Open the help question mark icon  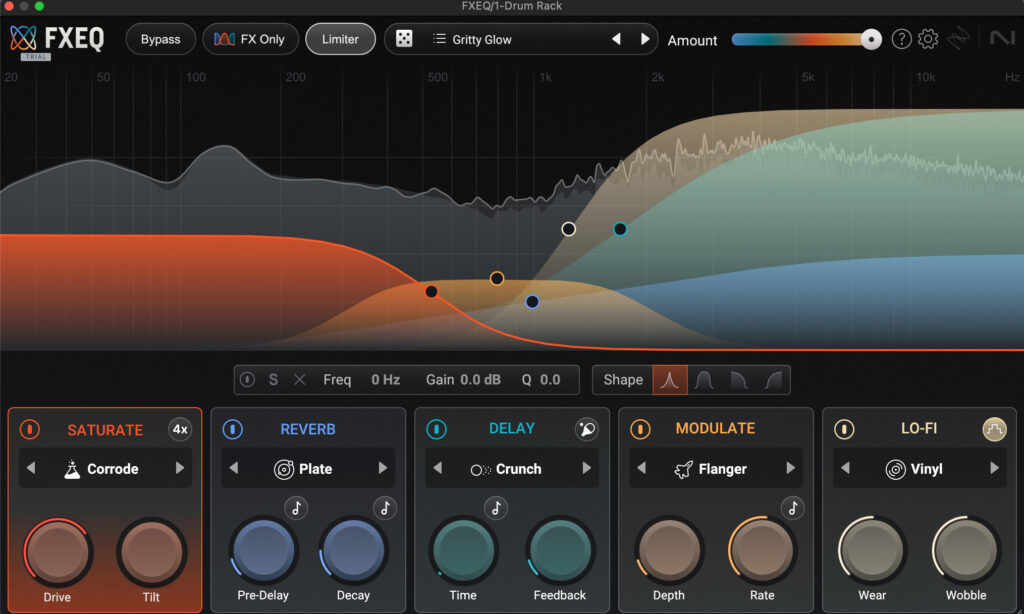901,39
